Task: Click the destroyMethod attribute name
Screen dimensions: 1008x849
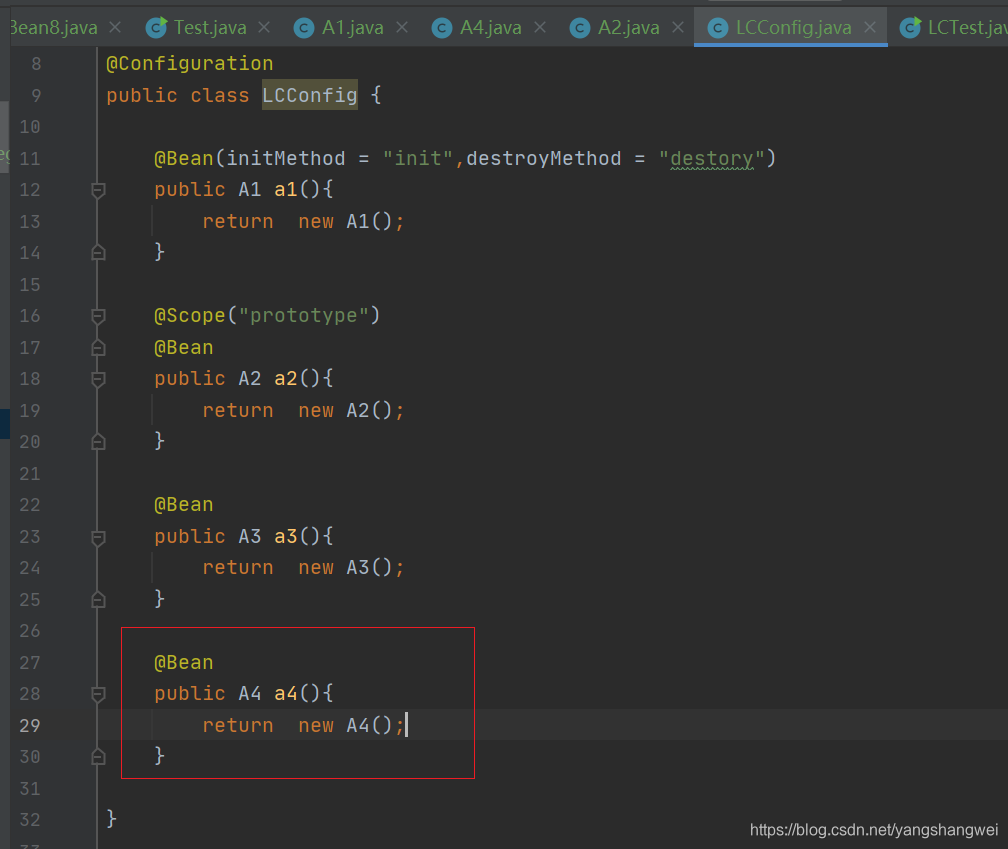Action: [x=544, y=158]
